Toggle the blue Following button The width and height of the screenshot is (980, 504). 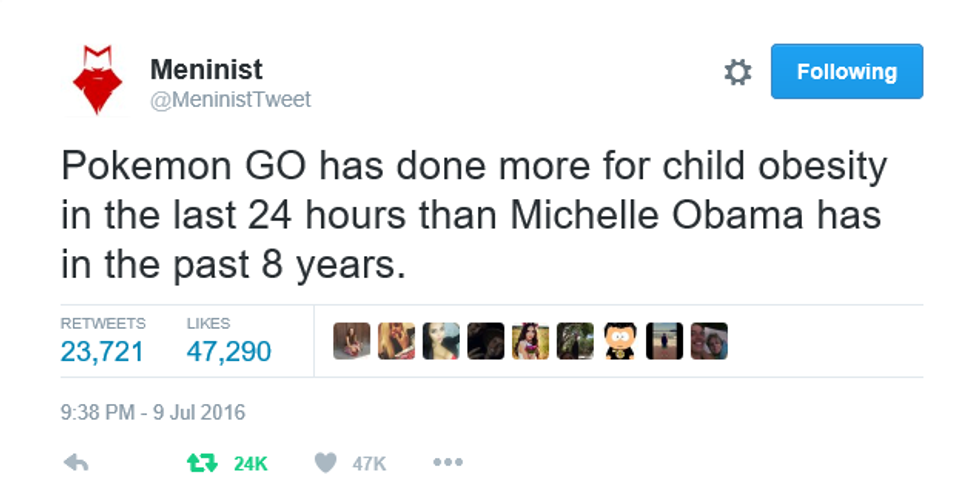click(x=846, y=72)
